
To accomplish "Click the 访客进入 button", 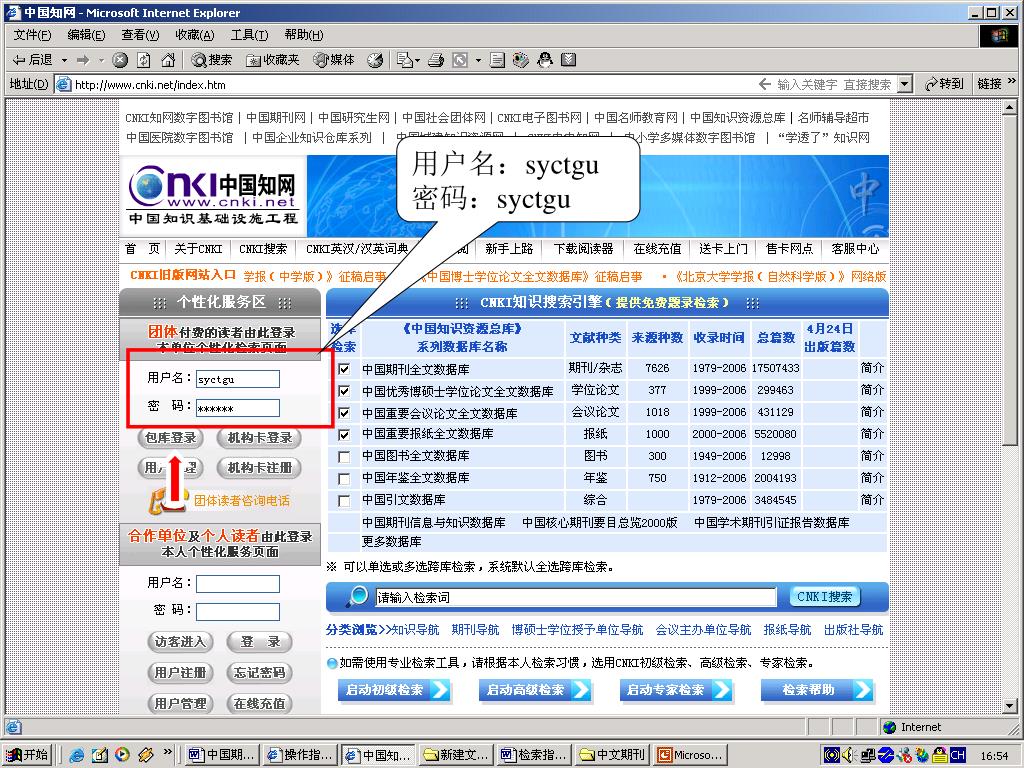I will pos(180,642).
